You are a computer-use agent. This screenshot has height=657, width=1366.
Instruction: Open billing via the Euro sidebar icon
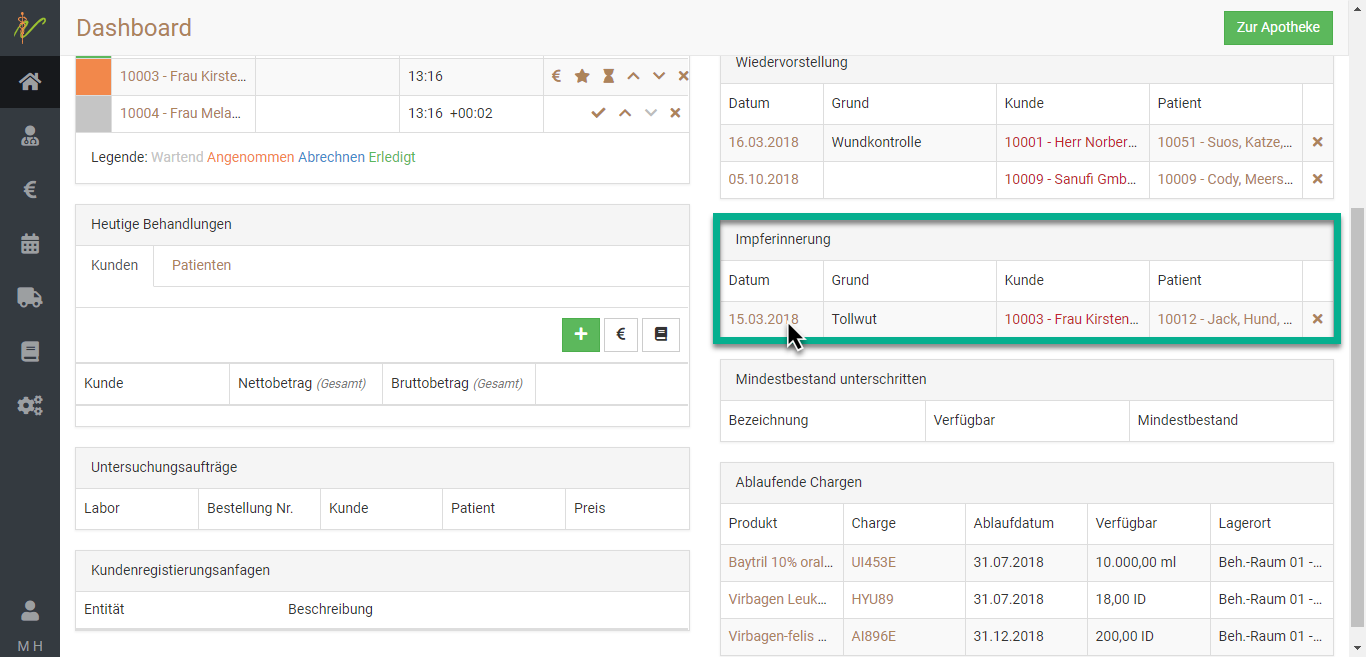(30, 189)
